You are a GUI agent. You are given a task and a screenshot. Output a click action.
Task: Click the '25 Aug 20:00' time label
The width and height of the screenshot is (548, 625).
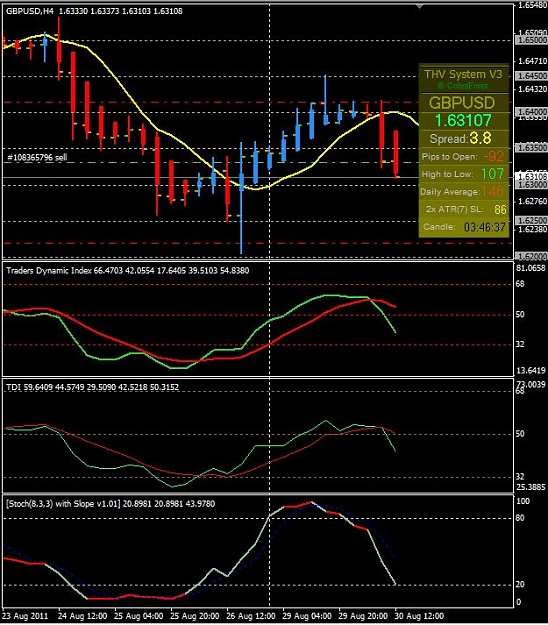[195, 616]
